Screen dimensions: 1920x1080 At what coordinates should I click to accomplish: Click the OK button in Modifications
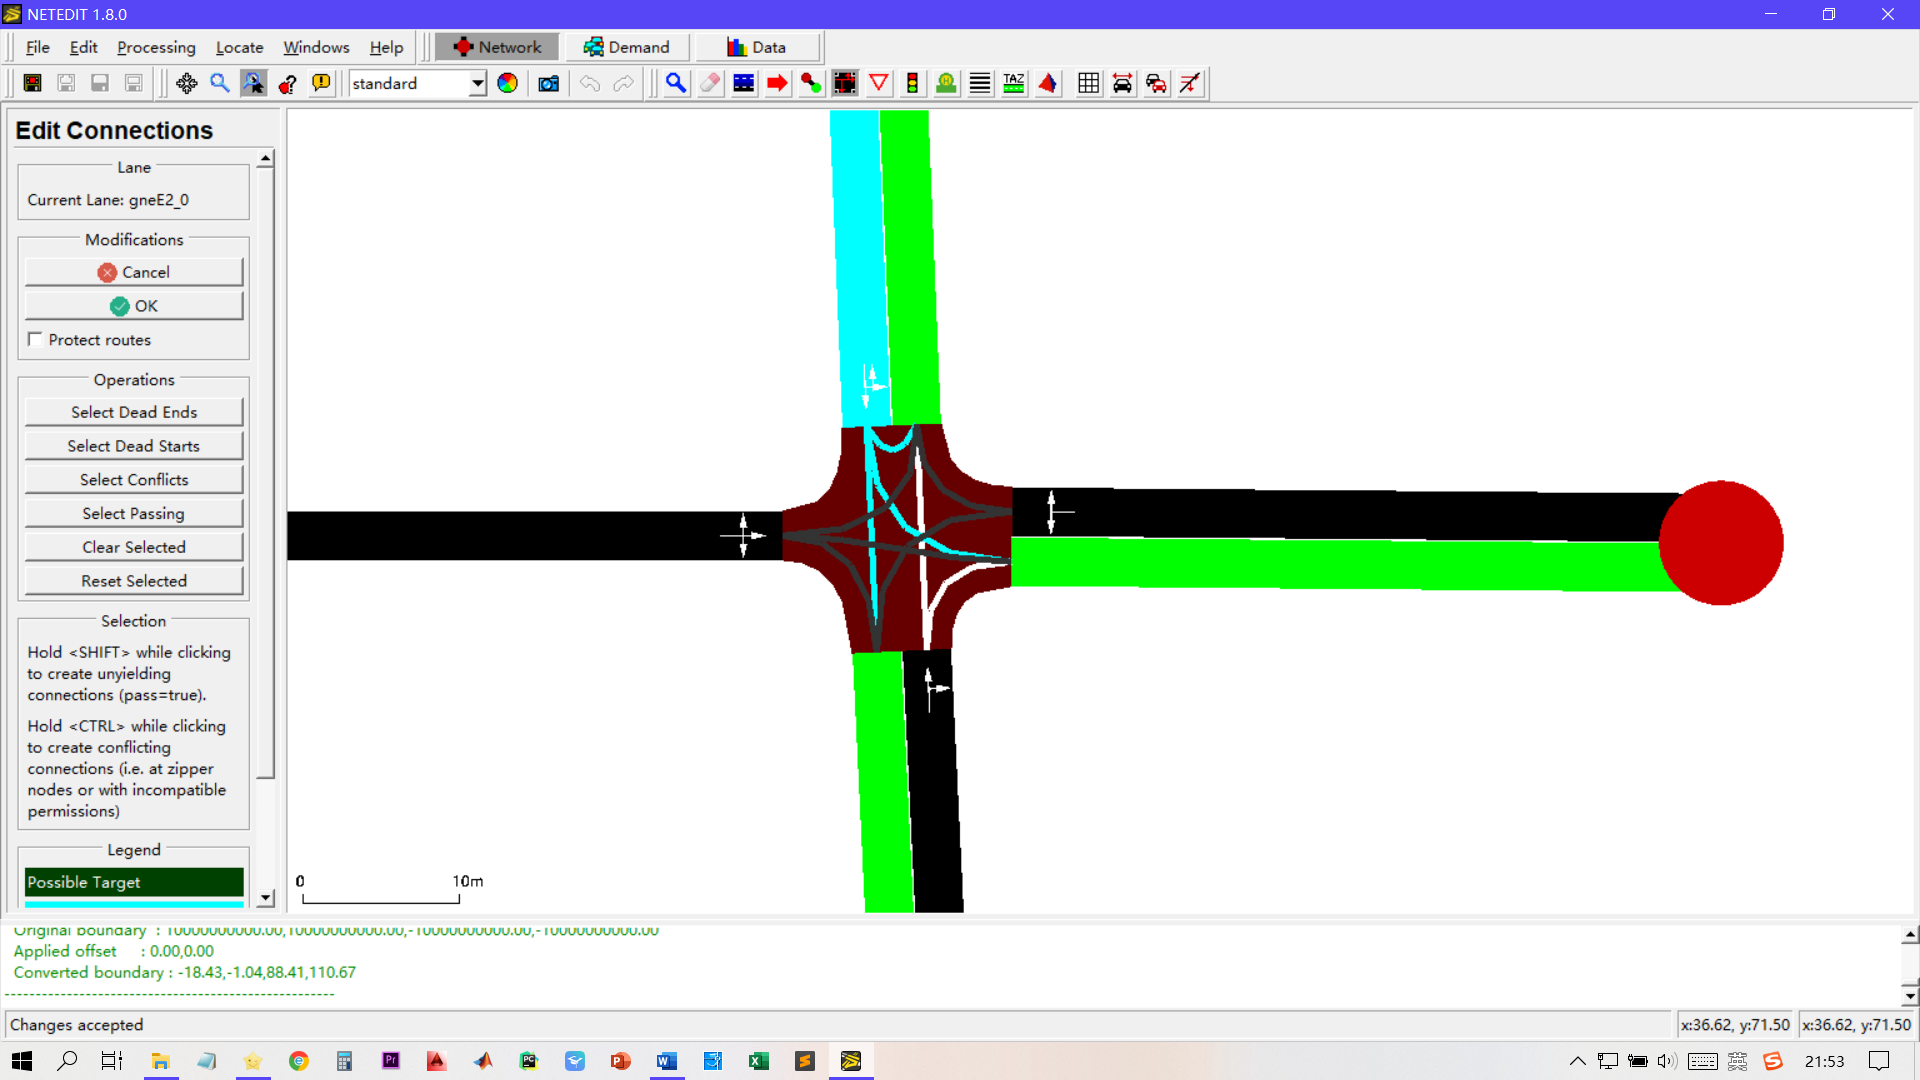pos(134,306)
